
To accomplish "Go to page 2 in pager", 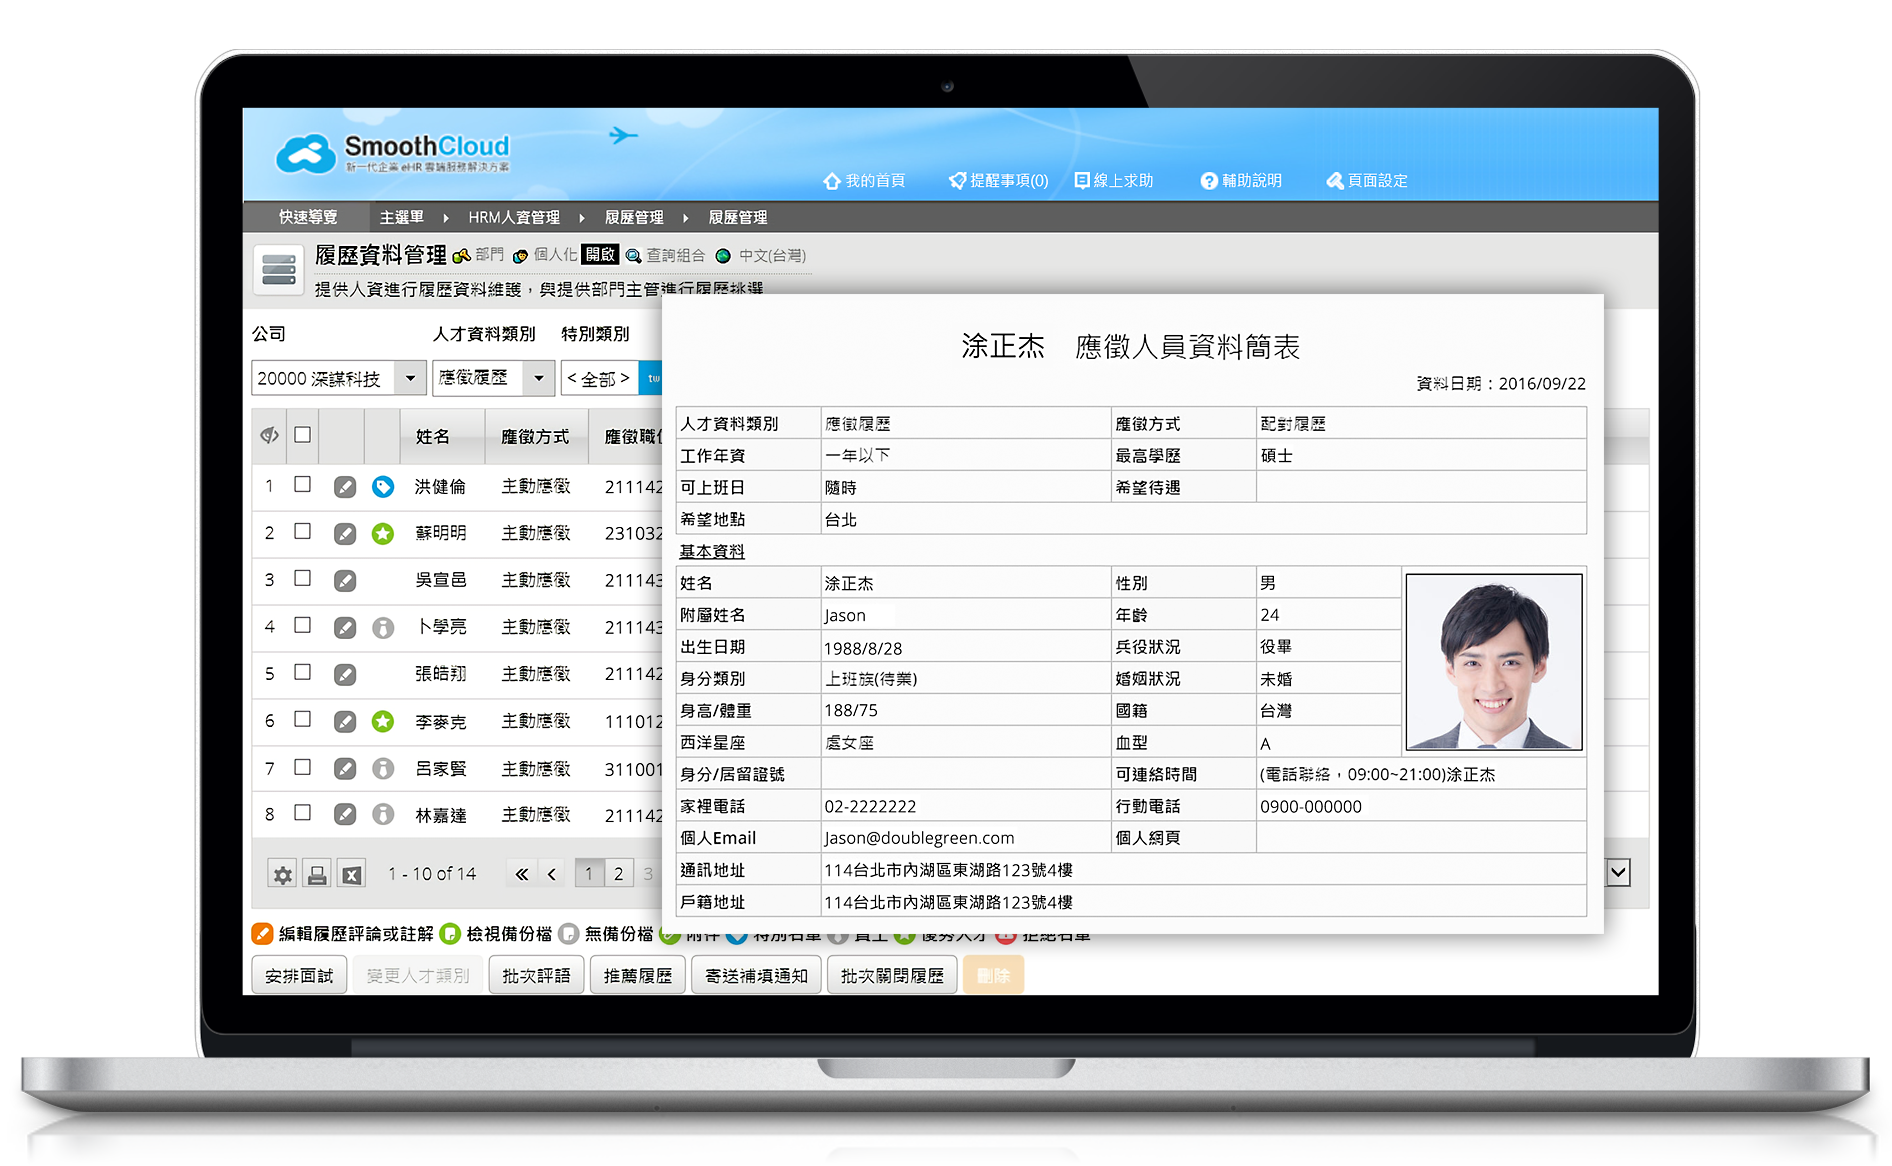I will (619, 874).
